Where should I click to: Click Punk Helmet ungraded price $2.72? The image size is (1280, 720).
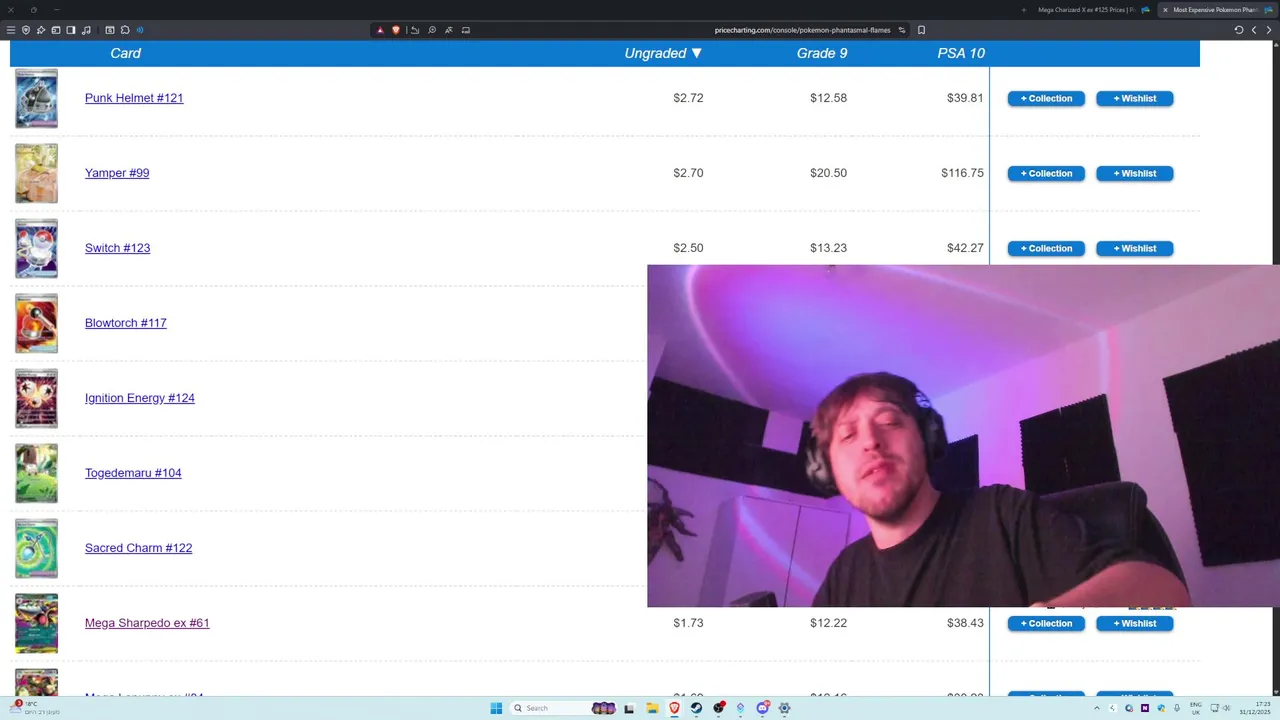[x=688, y=98]
